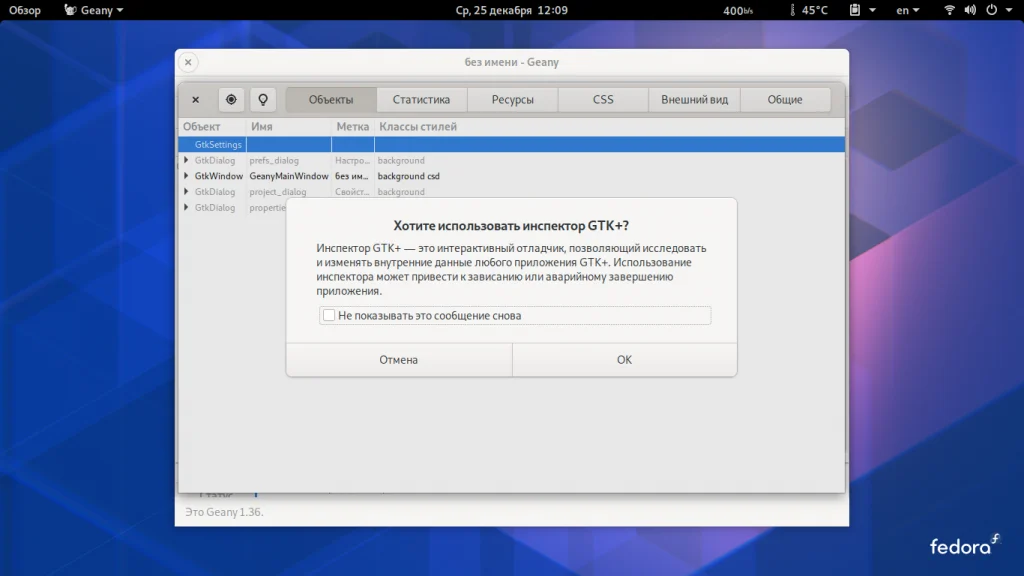Open the Общие tab

click(785, 100)
